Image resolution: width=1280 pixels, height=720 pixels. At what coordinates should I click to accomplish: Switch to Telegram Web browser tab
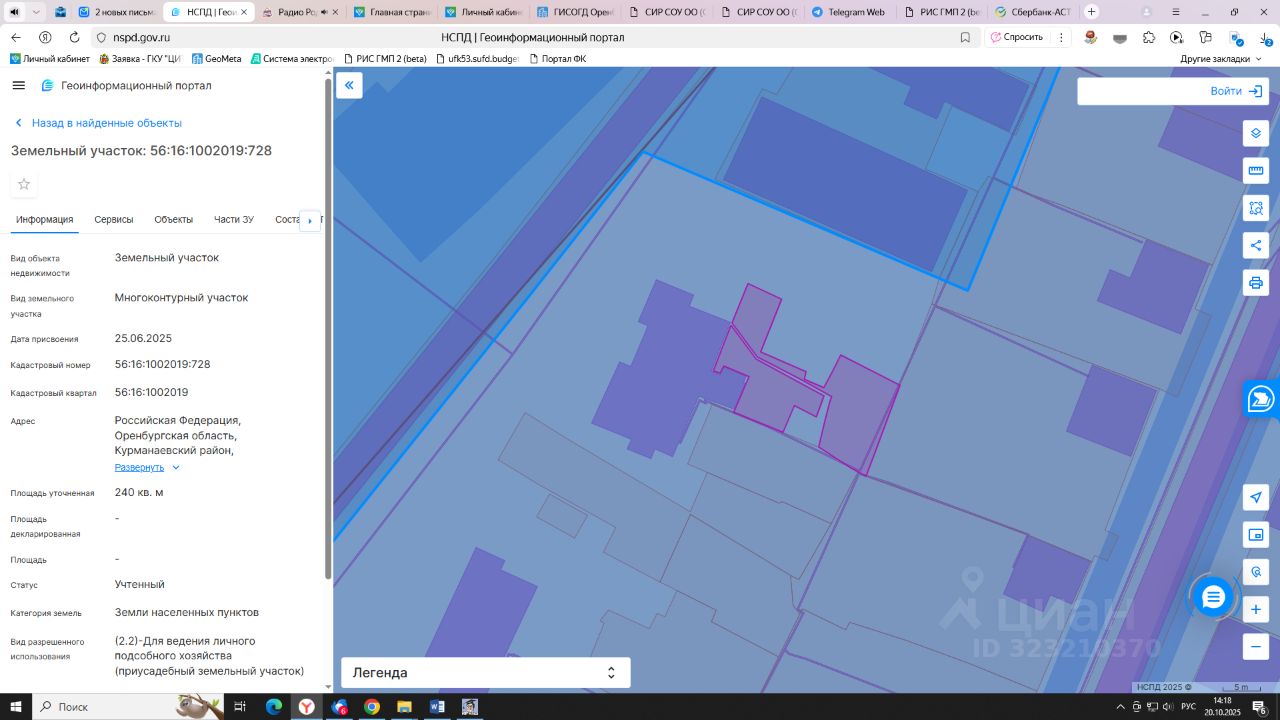(x=848, y=12)
